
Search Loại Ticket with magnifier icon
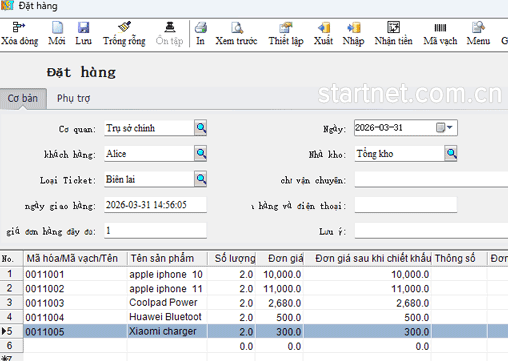coord(201,179)
